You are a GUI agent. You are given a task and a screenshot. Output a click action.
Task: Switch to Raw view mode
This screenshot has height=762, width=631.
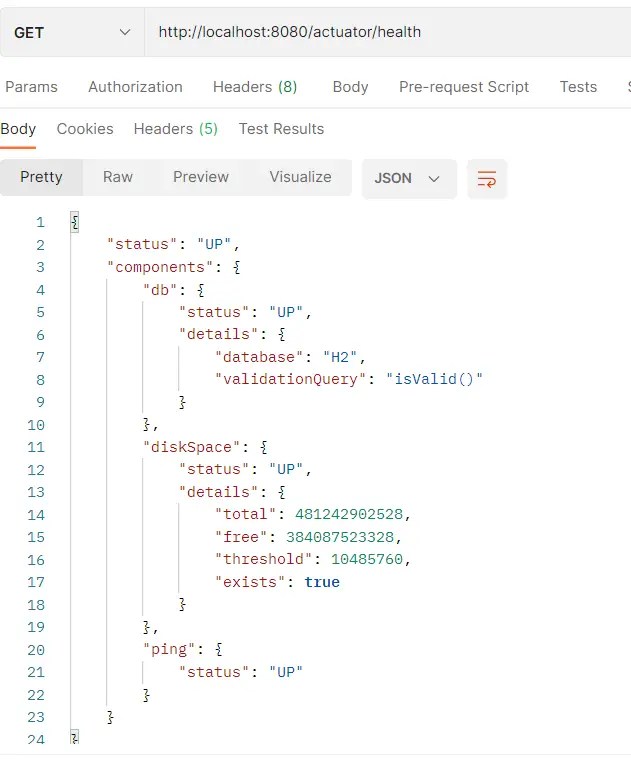[x=118, y=177]
